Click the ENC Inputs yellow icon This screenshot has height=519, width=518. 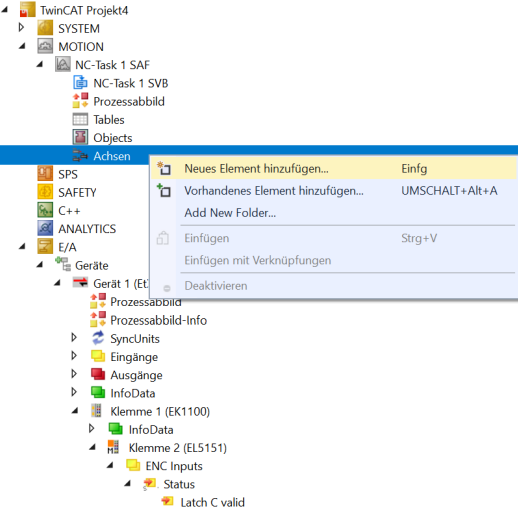[x=133, y=465]
